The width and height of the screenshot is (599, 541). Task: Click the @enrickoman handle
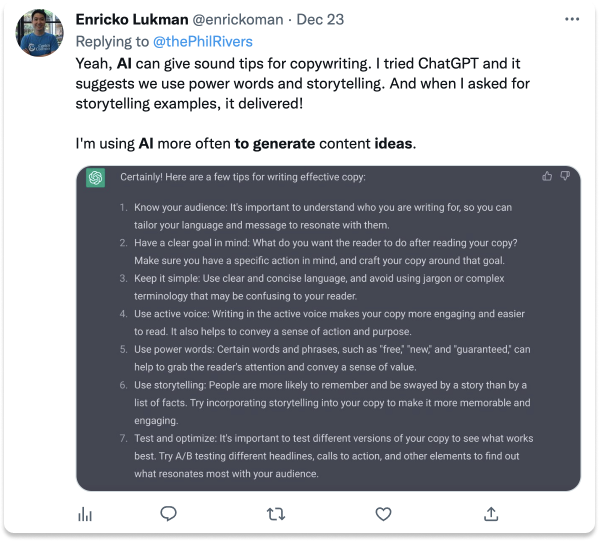[238, 19]
